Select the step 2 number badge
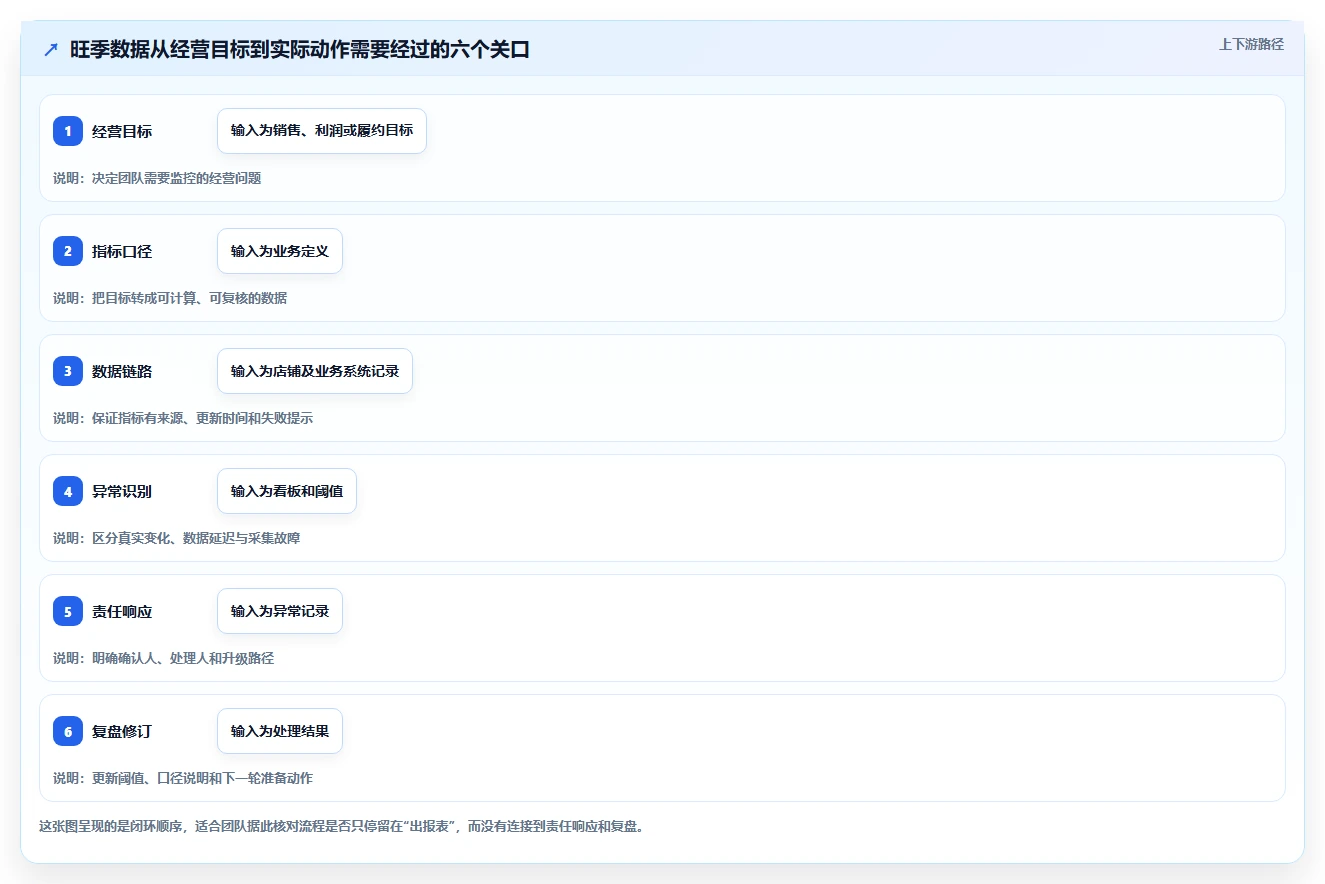Screen dimensions: 1325x884 [x=68, y=251]
